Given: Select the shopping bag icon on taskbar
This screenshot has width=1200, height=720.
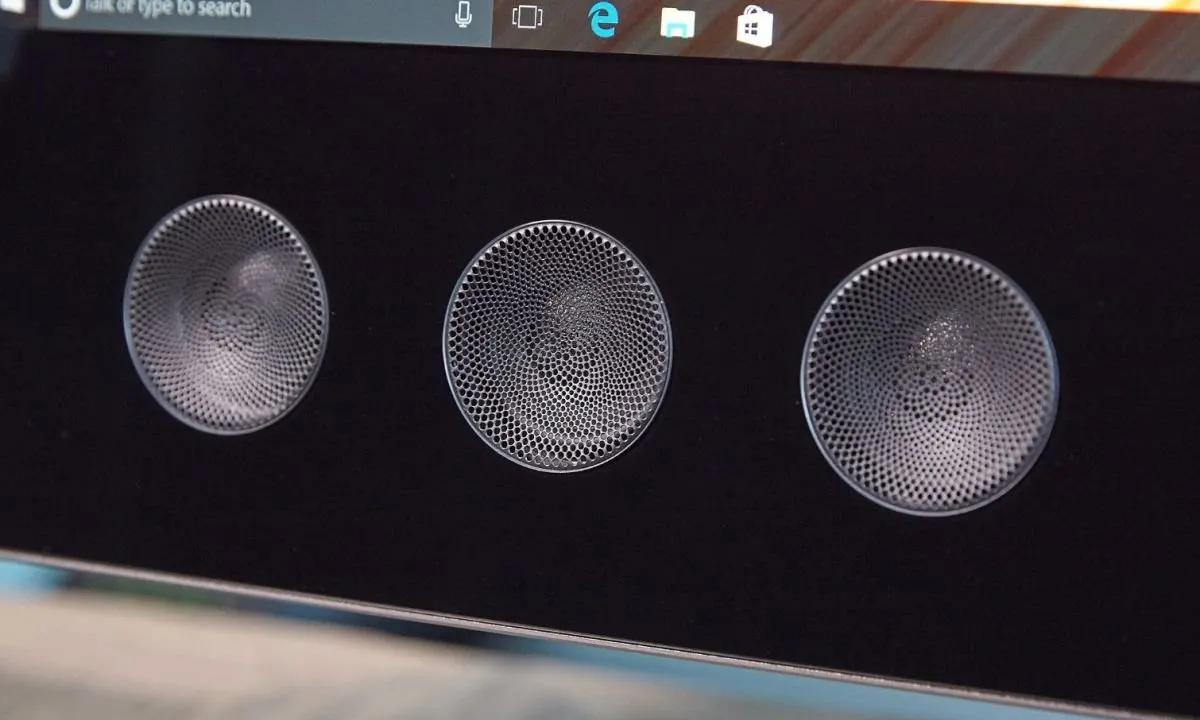Looking at the screenshot, I should point(754,26).
